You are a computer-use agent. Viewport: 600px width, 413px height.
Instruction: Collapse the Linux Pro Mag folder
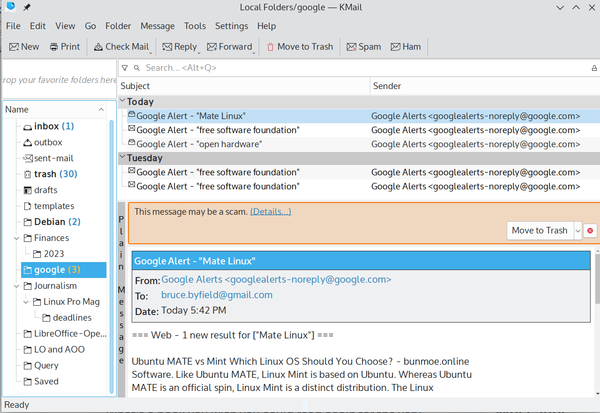point(26,302)
